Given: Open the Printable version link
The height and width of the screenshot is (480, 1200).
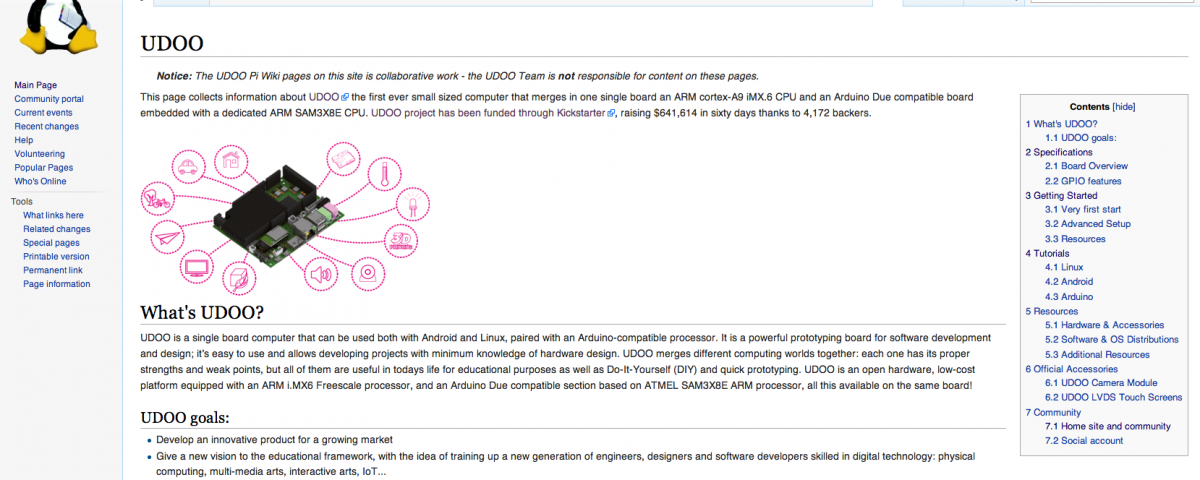Looking at the screenshot, I should 56,257.
